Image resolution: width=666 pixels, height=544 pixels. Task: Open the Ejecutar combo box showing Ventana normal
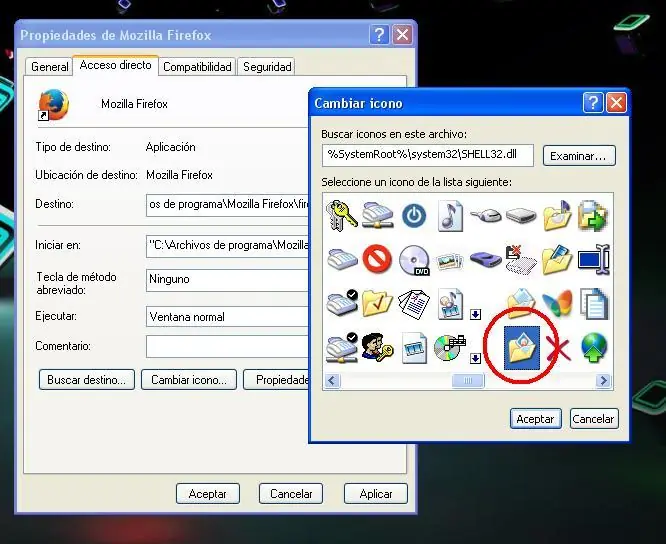pos(227,317)
